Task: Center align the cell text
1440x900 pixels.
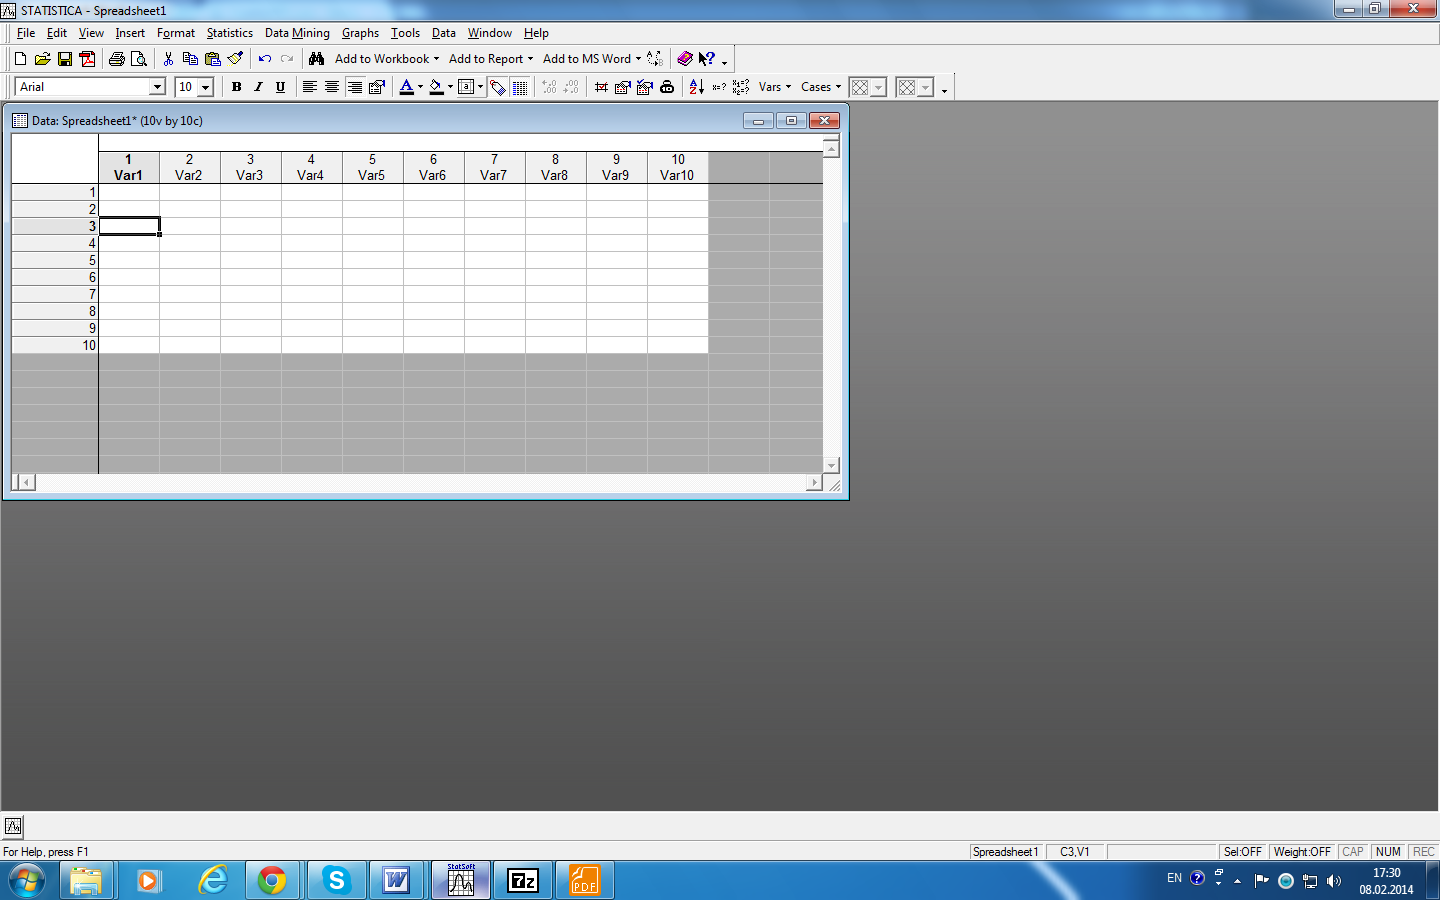Action: point(332,87)
